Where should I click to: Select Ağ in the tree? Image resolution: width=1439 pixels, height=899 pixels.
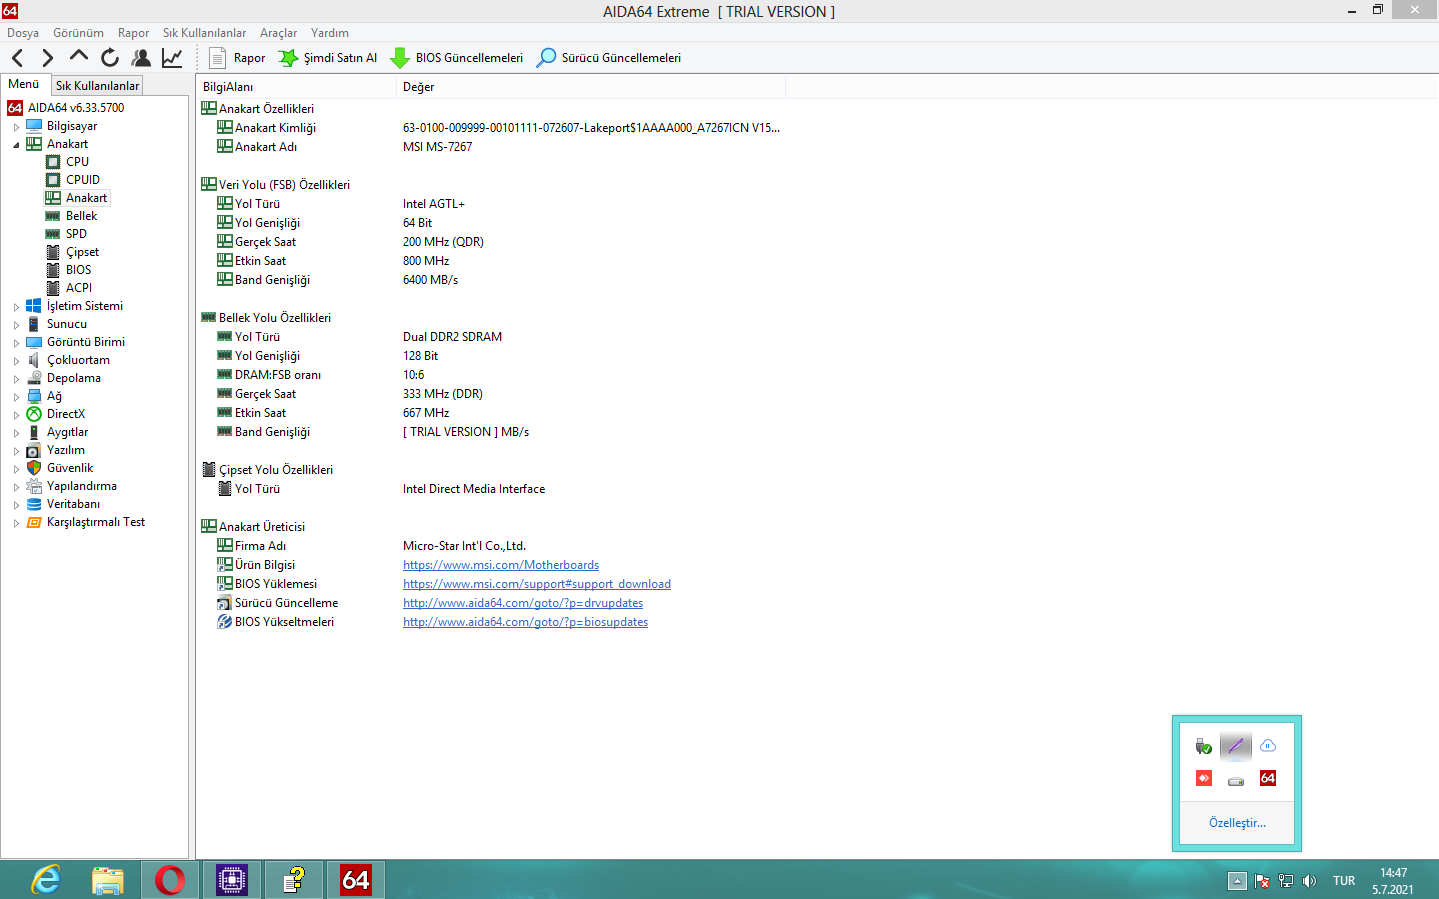(x=54, y=396)
